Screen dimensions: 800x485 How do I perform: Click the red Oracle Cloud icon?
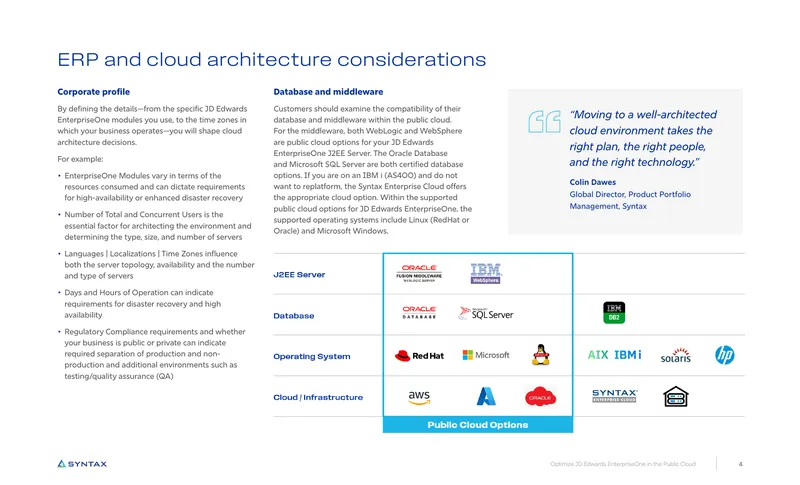[540, 397]
